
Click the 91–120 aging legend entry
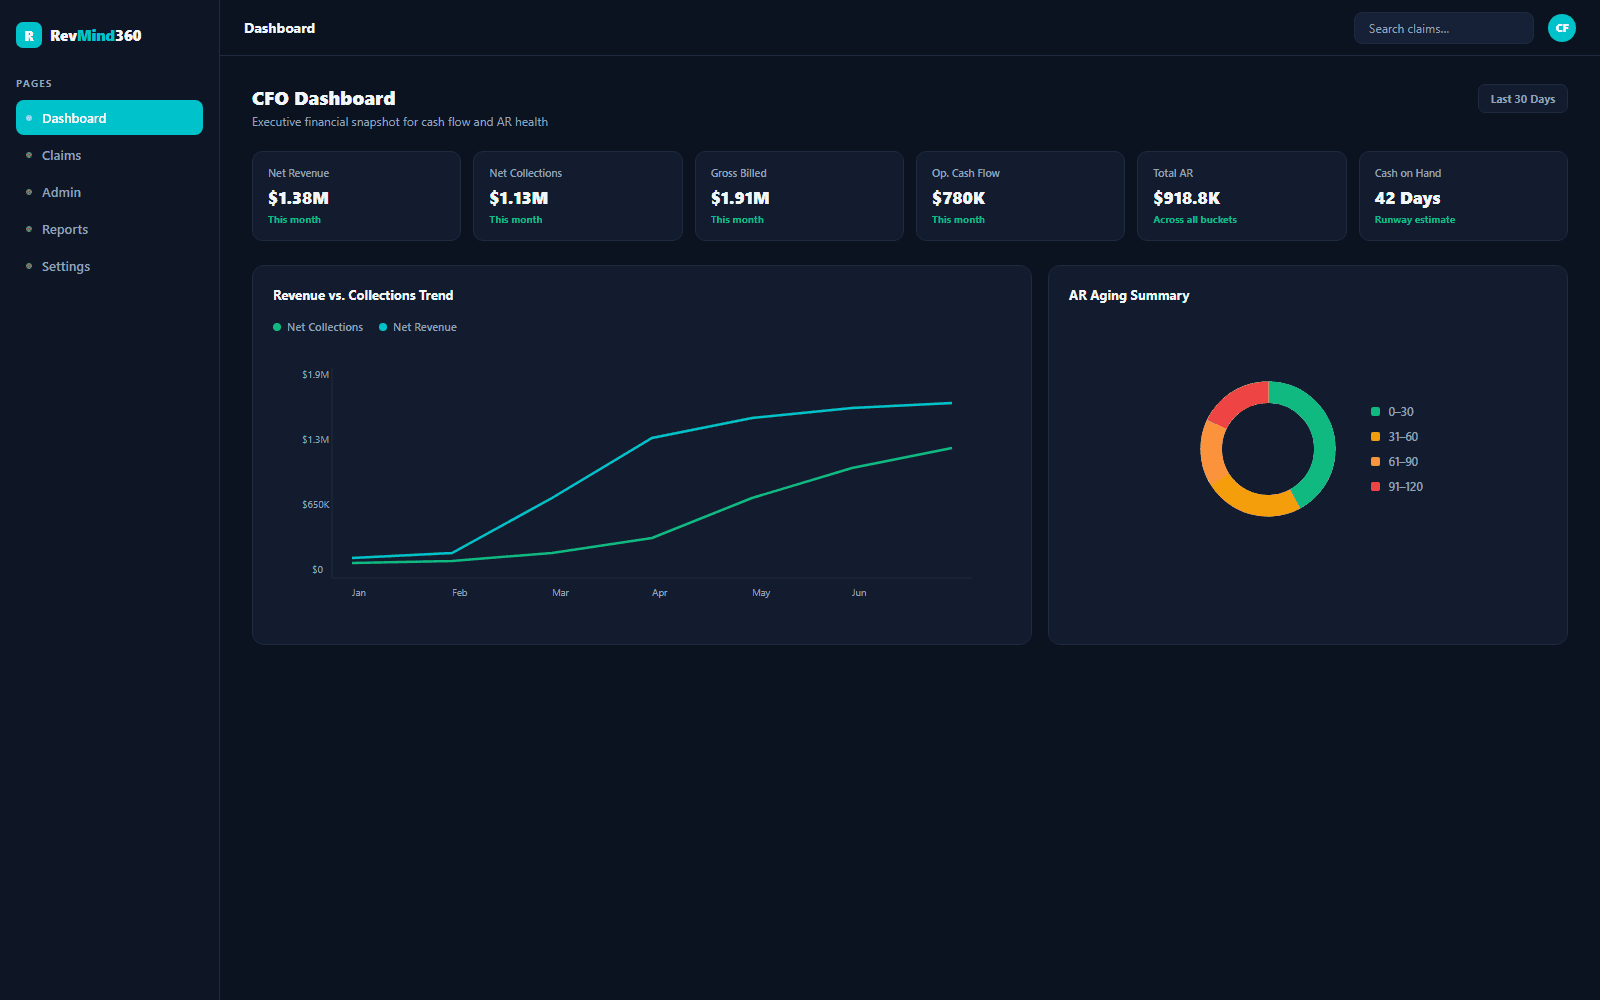coord(1397,487)
